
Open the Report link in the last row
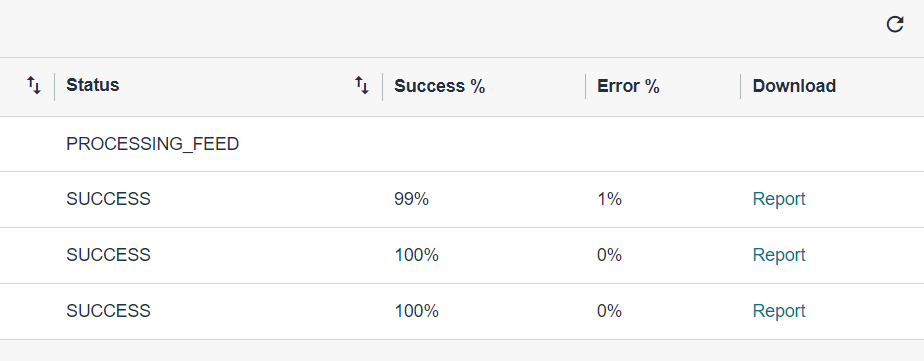[x=778, y=311]
